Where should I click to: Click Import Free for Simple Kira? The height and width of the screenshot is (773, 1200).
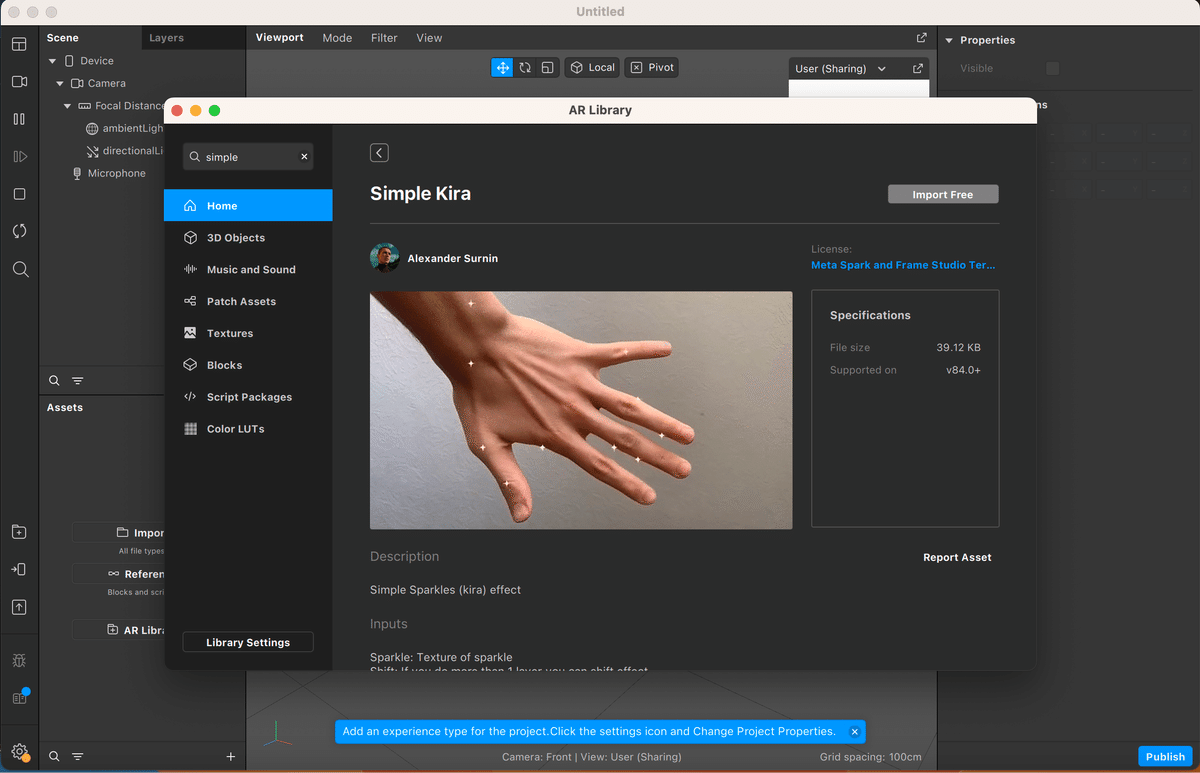pyautogui.click(x=943, y=194)
